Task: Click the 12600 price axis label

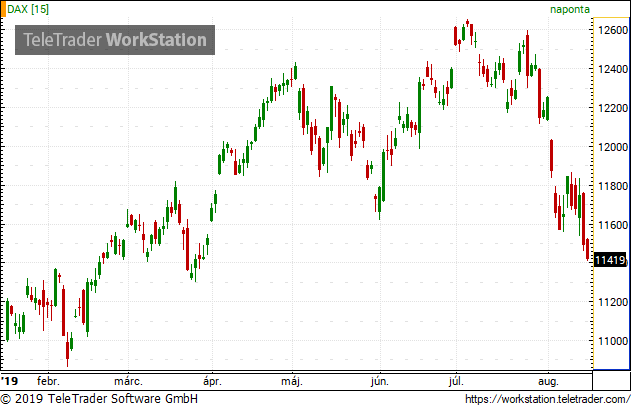Action: coord(613,30)
